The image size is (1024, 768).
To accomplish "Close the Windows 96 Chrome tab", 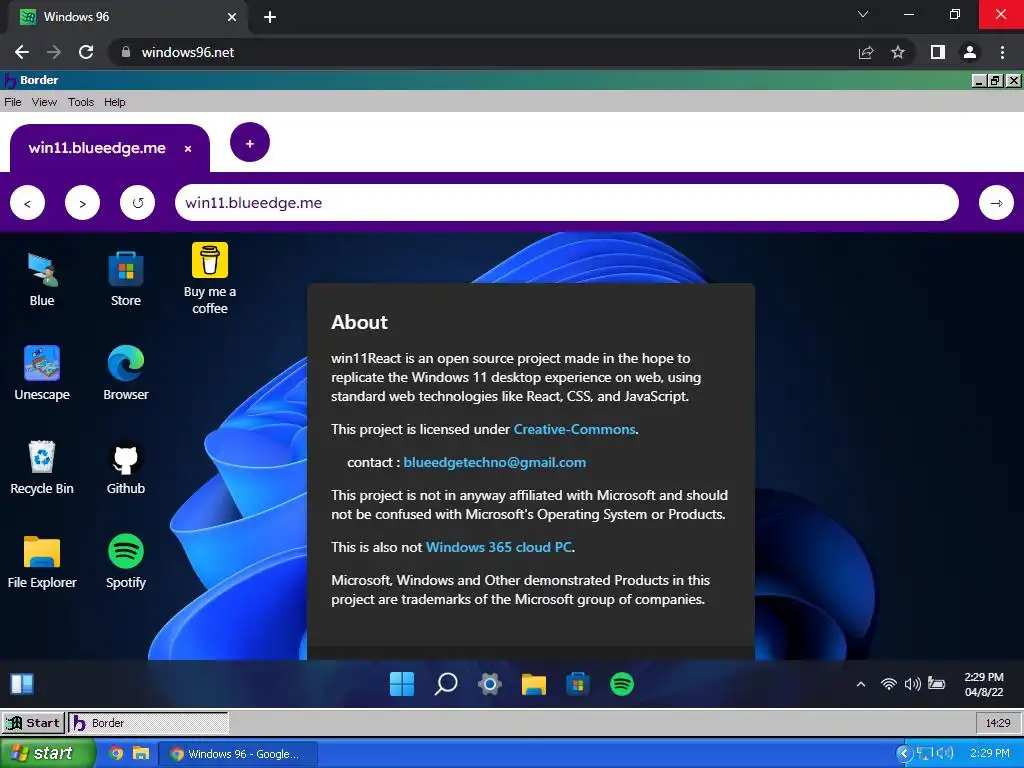I will point(232,17).
